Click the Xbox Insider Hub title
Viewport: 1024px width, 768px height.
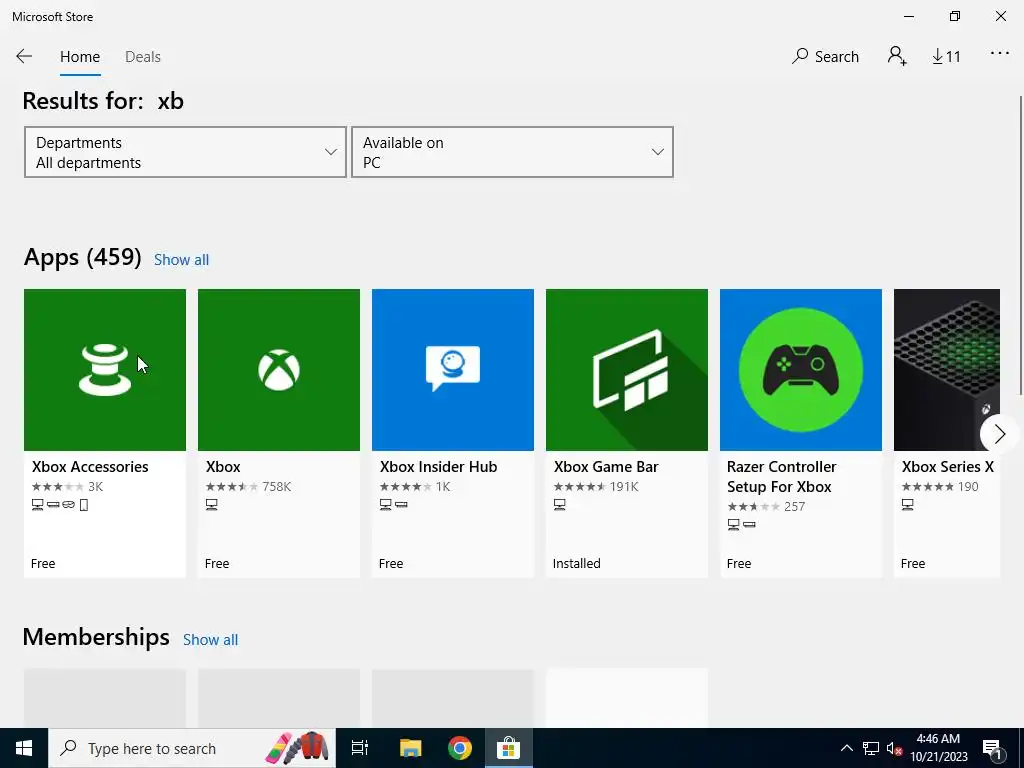pos(438,467)
